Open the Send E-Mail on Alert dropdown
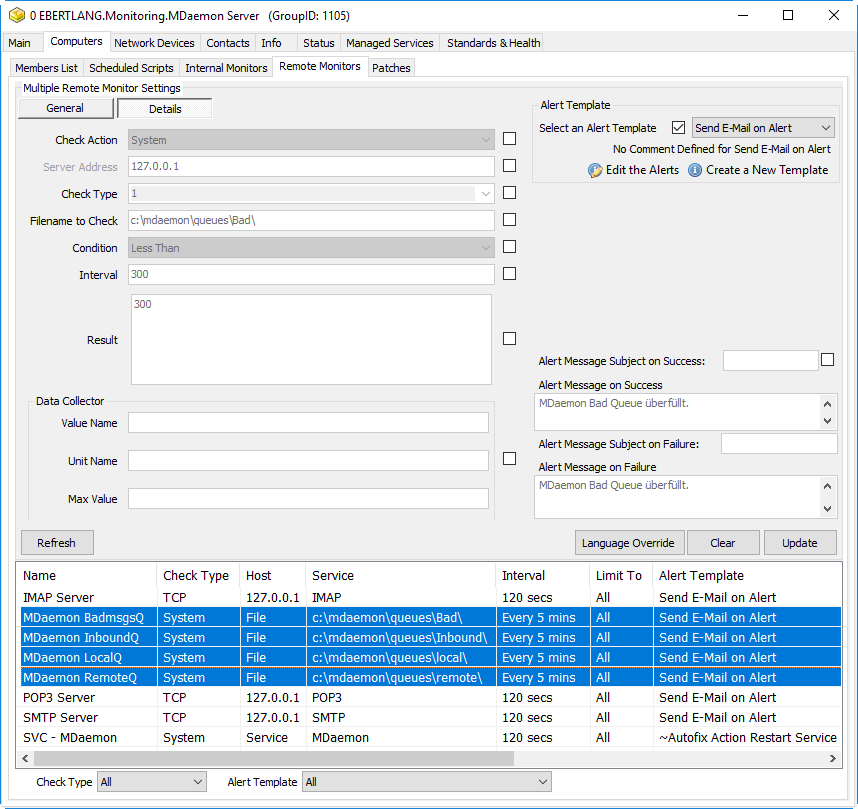 (763, 128)
